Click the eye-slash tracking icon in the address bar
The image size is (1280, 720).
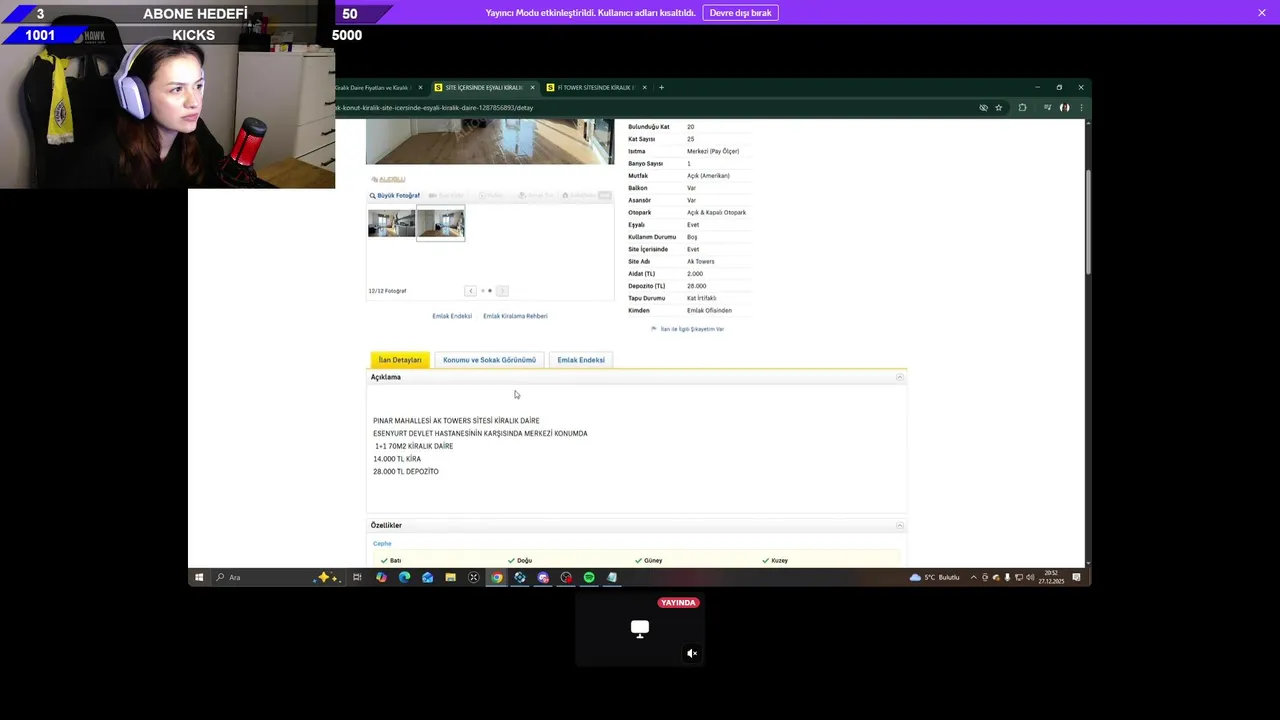[983, 107]
